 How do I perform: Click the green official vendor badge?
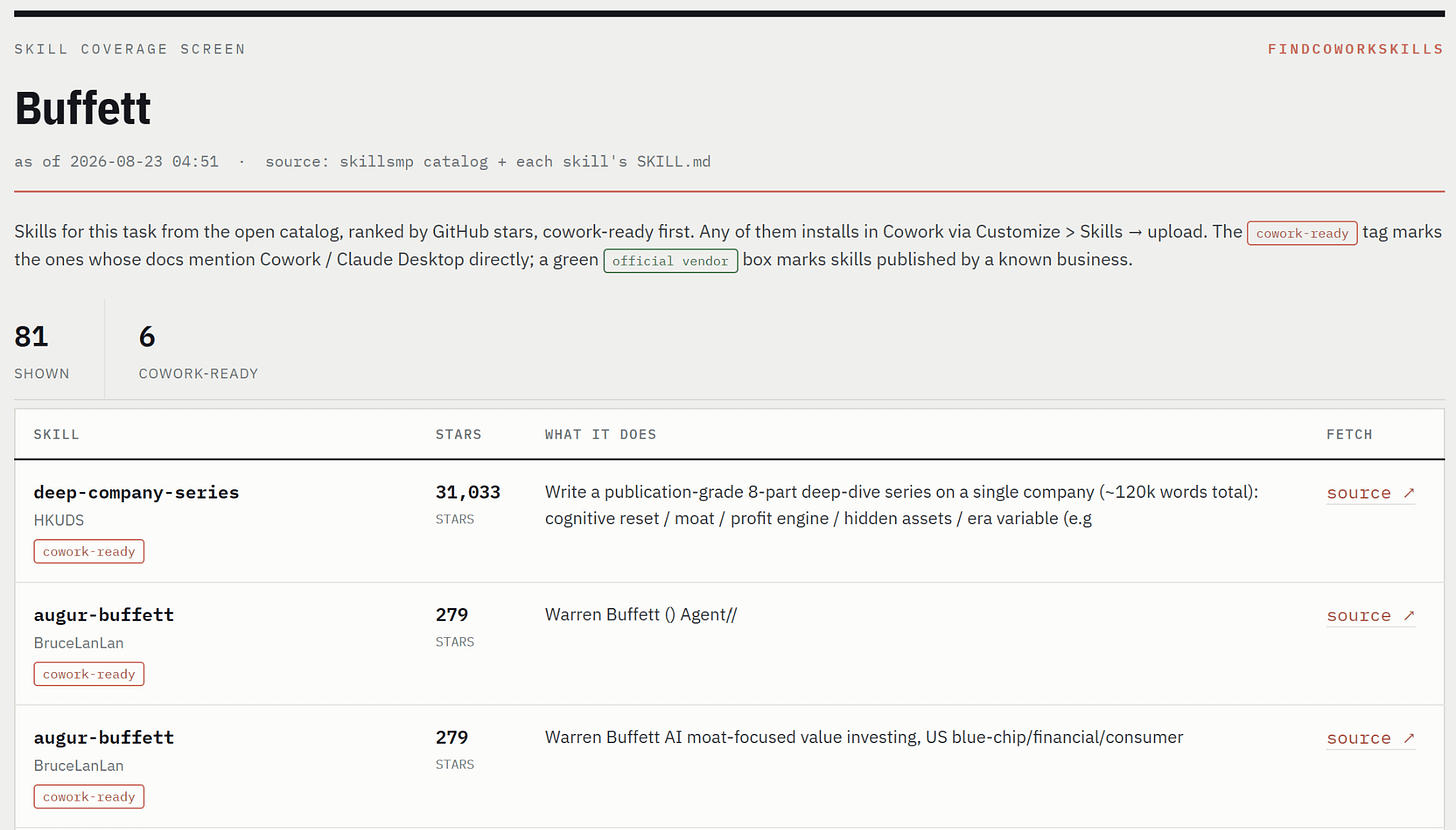671,261
